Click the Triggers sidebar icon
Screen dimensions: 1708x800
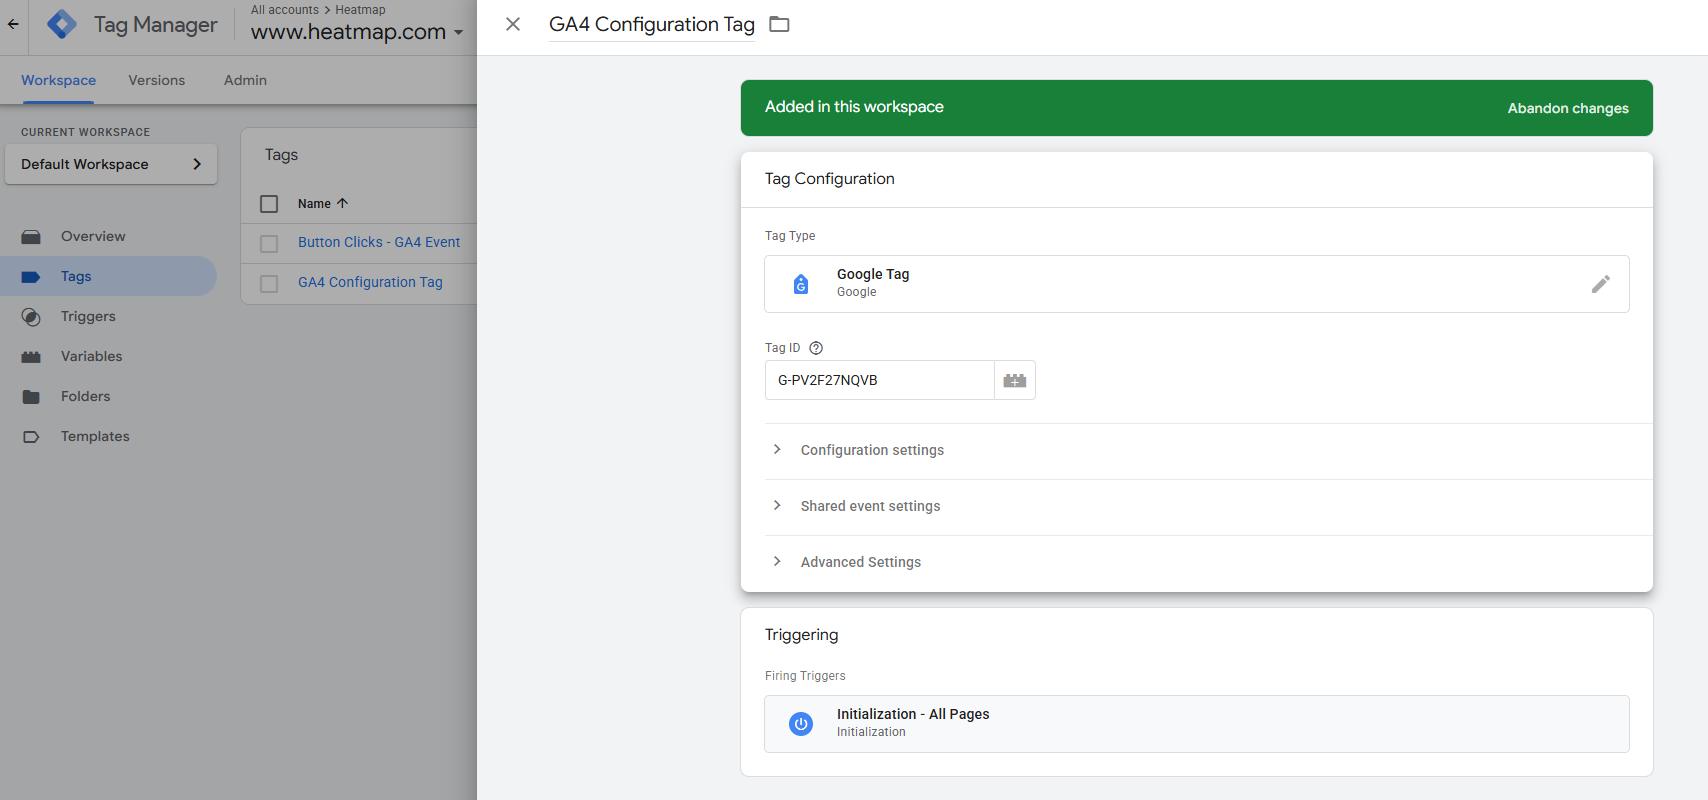coord(31,317)
